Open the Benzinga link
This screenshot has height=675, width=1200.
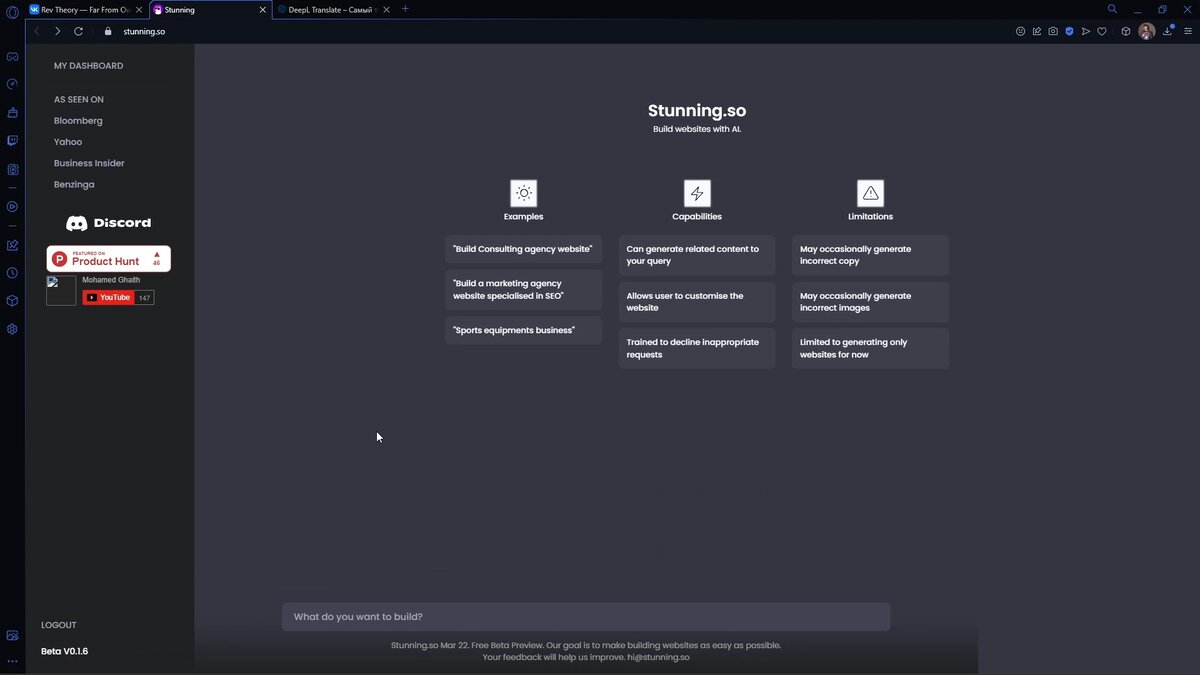[x=74, y=185]
